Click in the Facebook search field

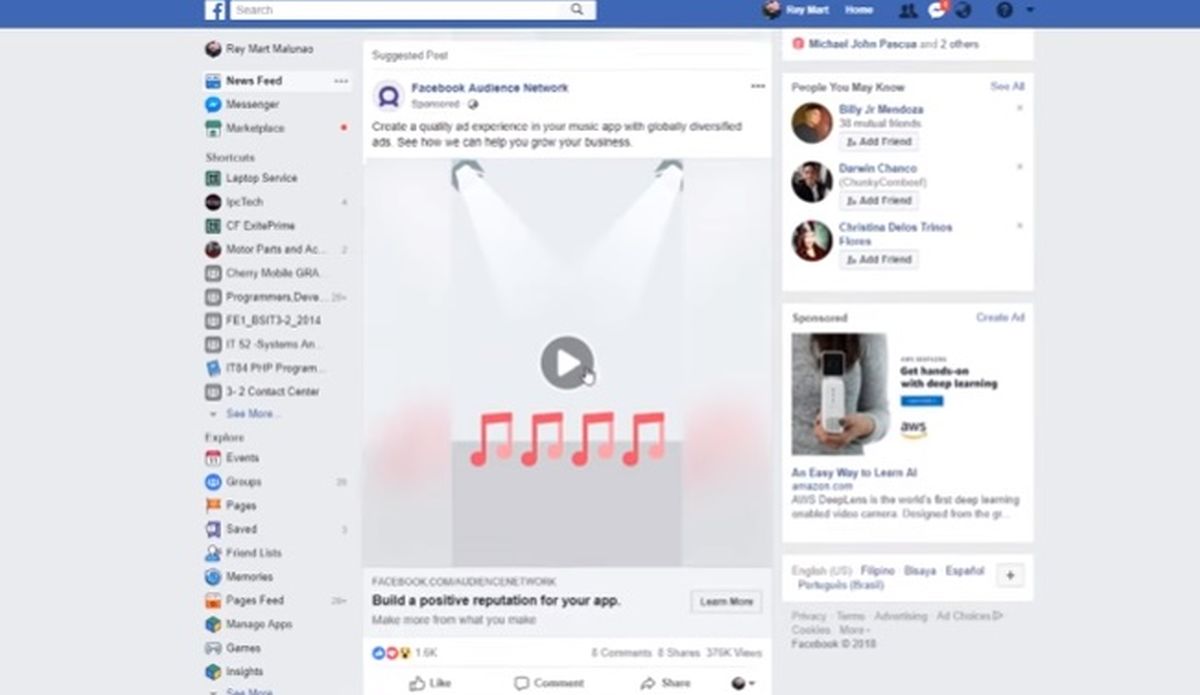pyautogui.click(x=396, y=10)
